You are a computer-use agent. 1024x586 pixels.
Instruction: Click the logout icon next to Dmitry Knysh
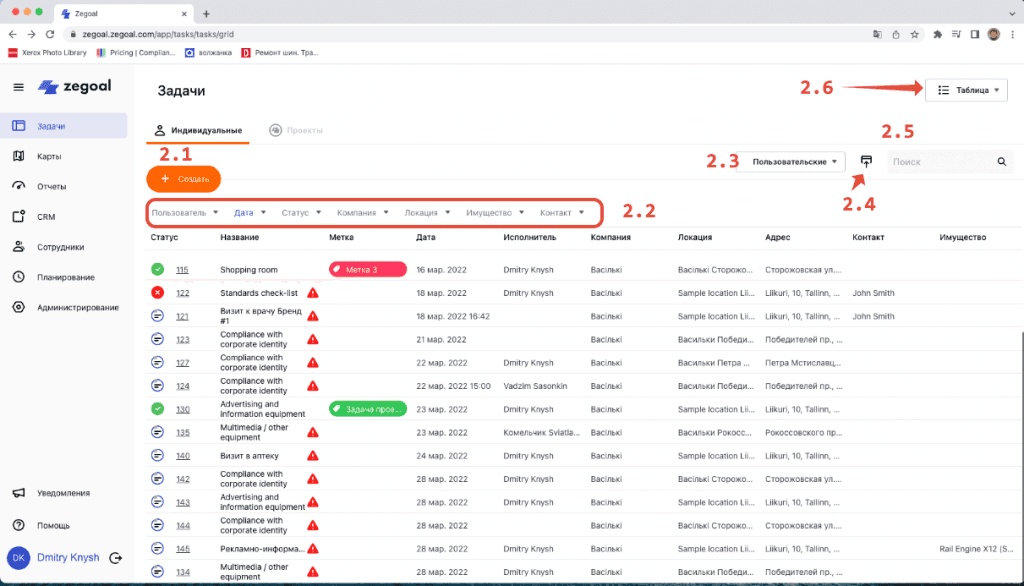pyautogui.click(x=116, y=558)
